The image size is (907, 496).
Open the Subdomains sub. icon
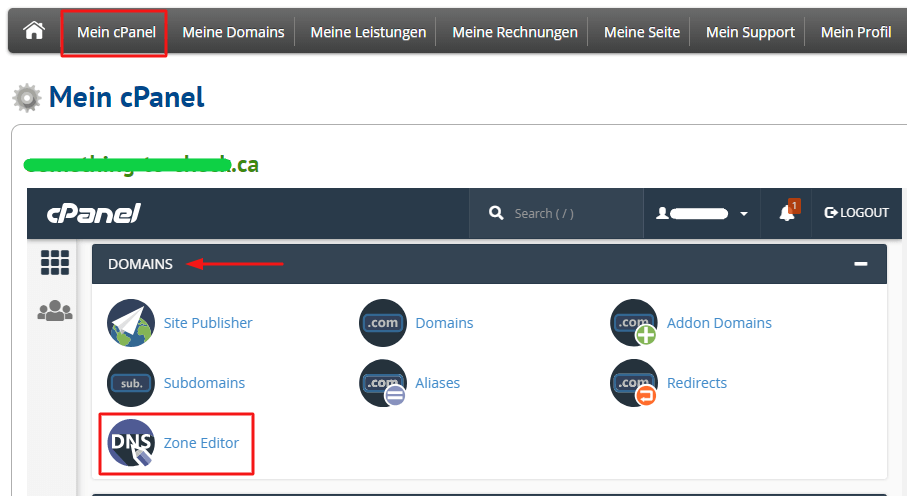point(131,383)
